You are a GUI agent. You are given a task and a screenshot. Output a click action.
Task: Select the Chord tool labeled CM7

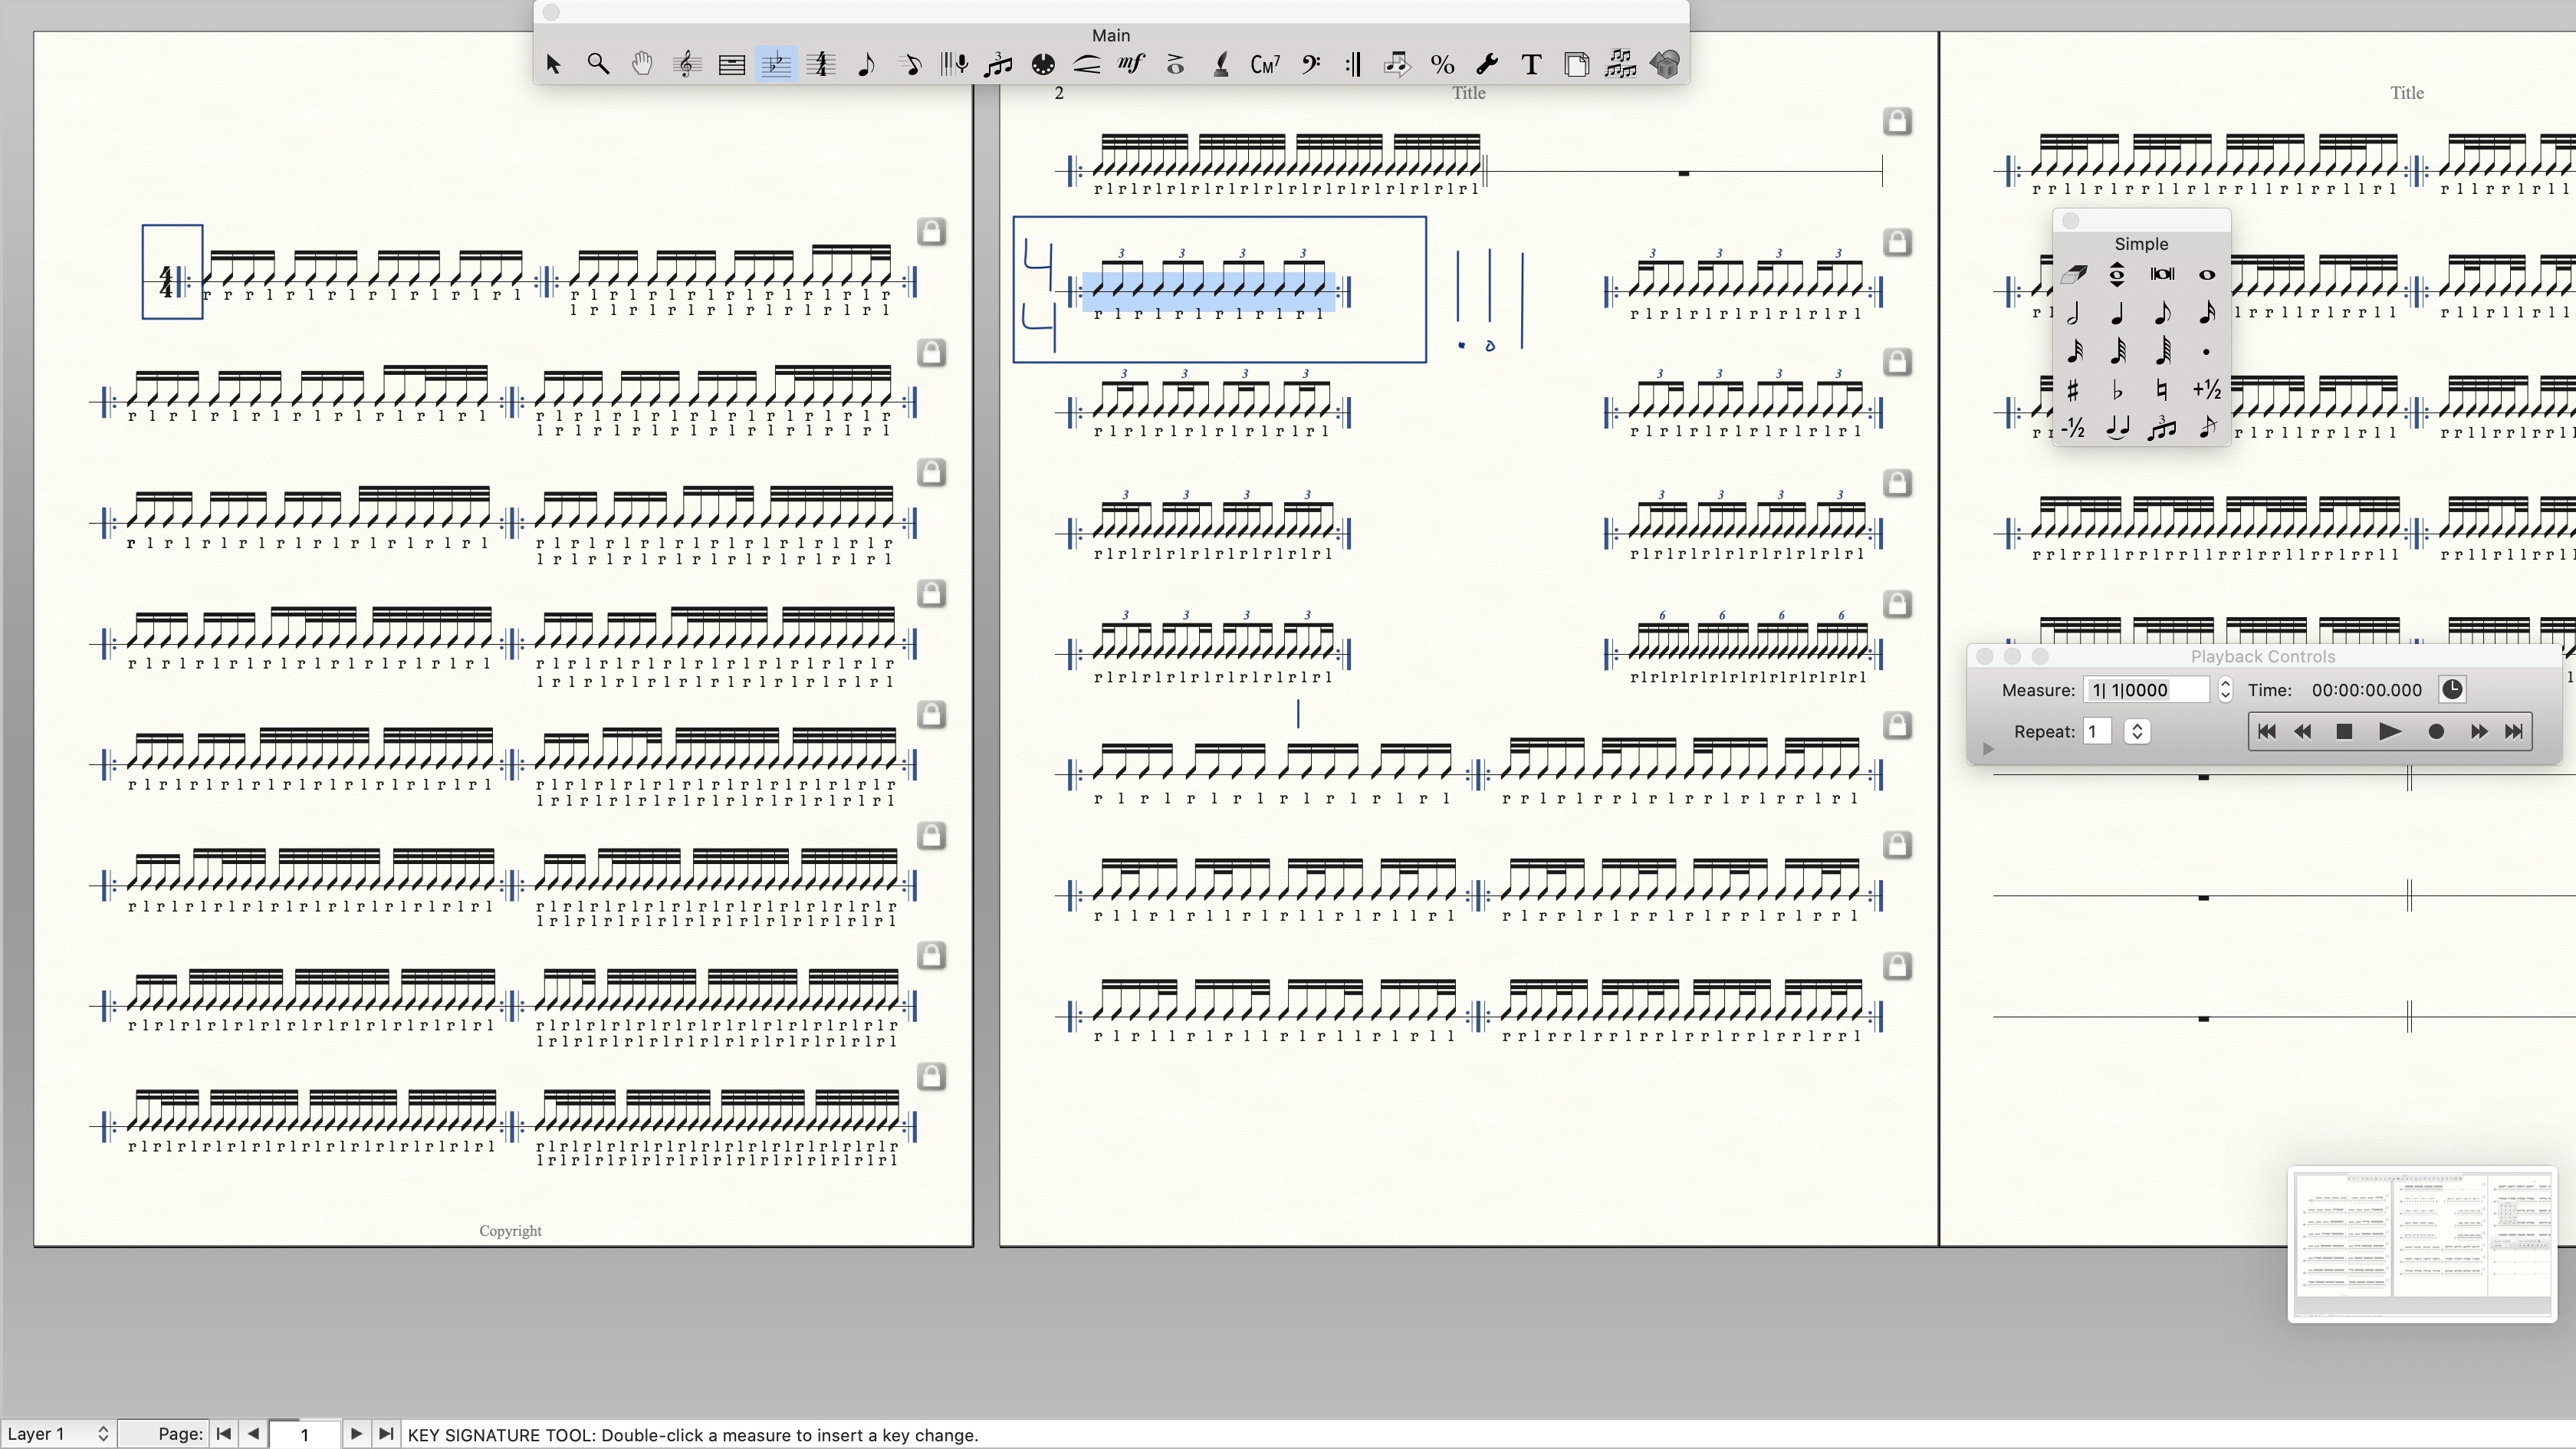(1265, 65)
